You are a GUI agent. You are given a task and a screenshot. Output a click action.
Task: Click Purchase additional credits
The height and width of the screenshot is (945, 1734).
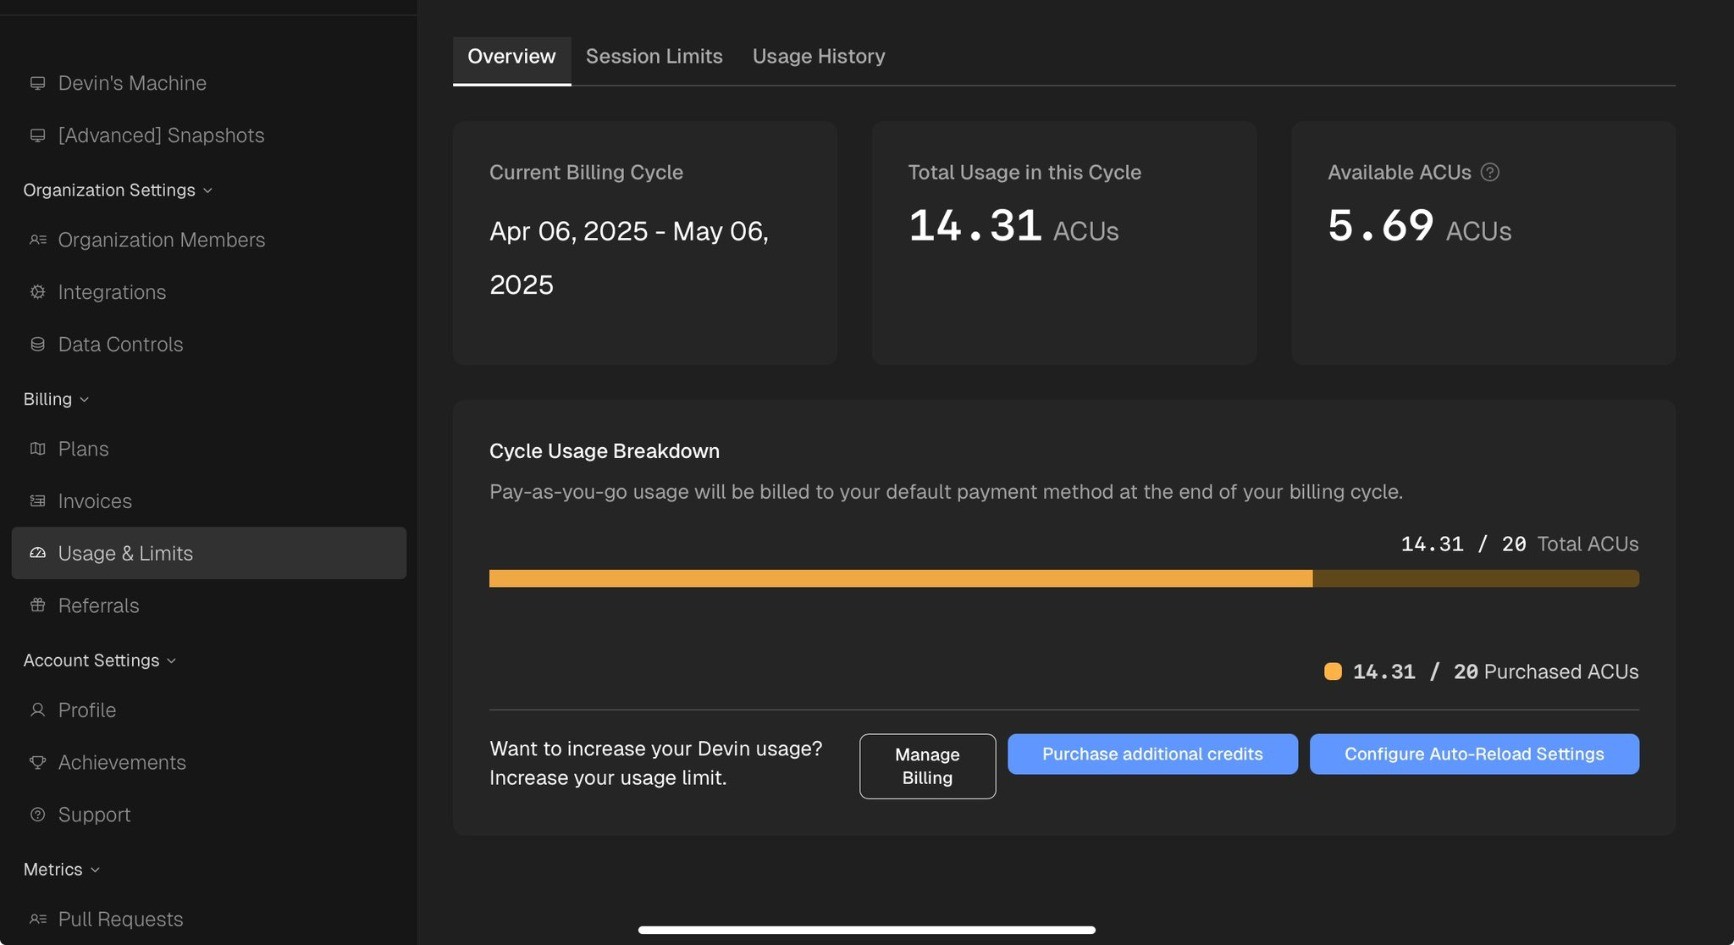1152,754
